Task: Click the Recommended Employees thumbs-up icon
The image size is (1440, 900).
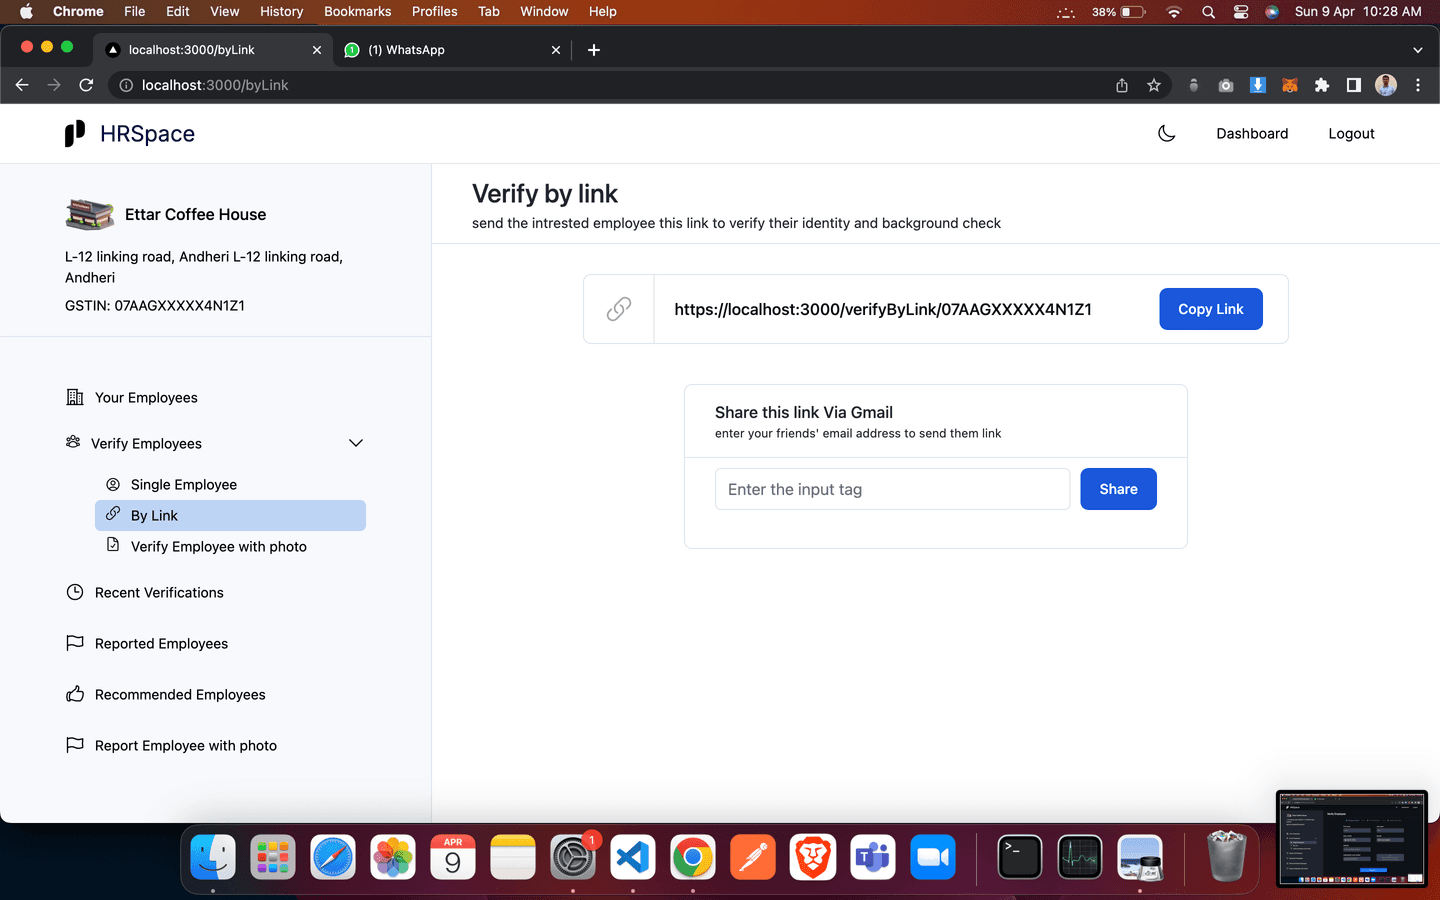Action: point(75,694)
